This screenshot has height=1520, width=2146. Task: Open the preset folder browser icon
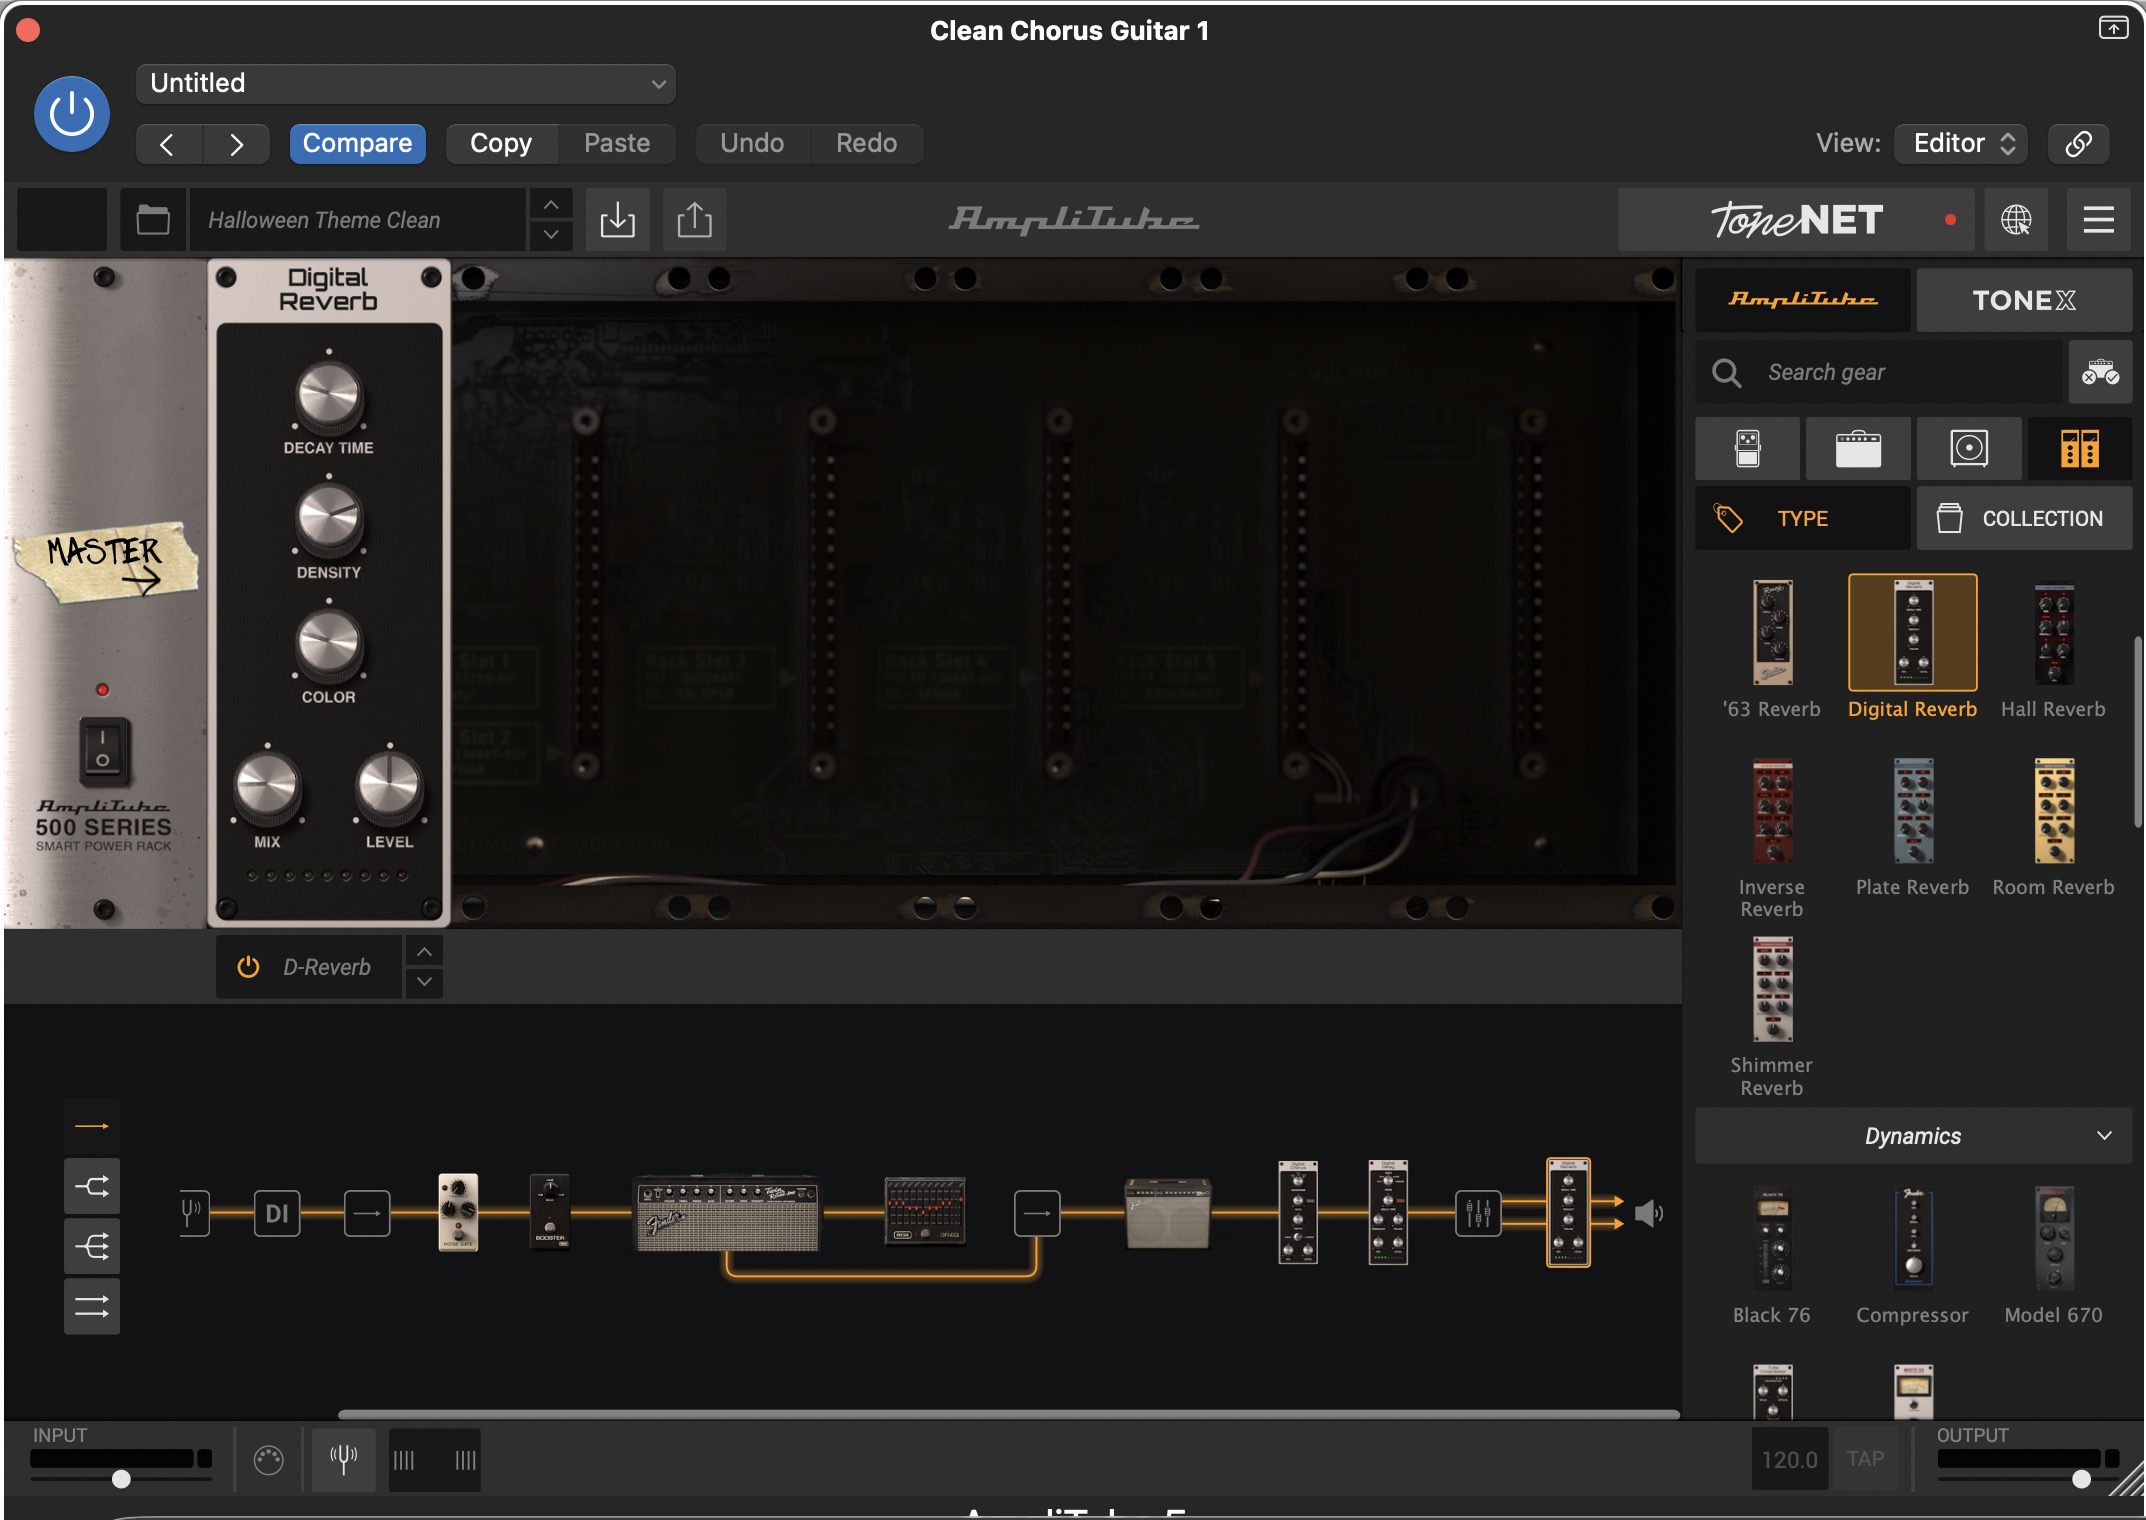click(x=153, y=219)
